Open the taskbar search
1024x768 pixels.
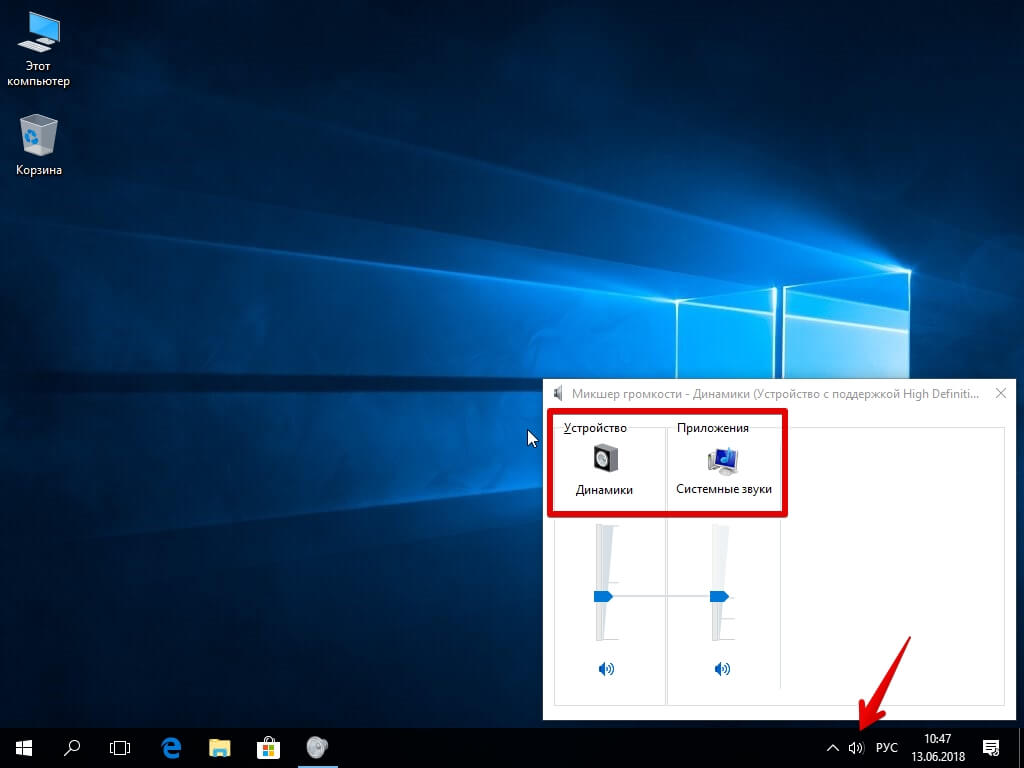click(72, 747)
